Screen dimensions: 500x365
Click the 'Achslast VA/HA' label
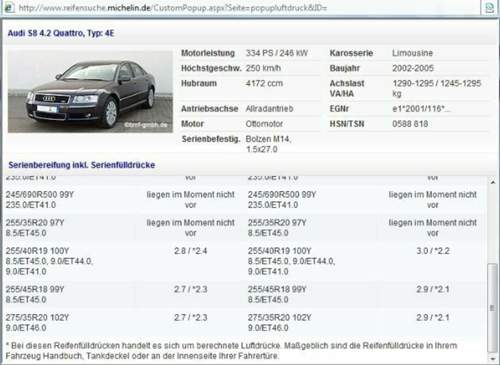click(347, 88)
